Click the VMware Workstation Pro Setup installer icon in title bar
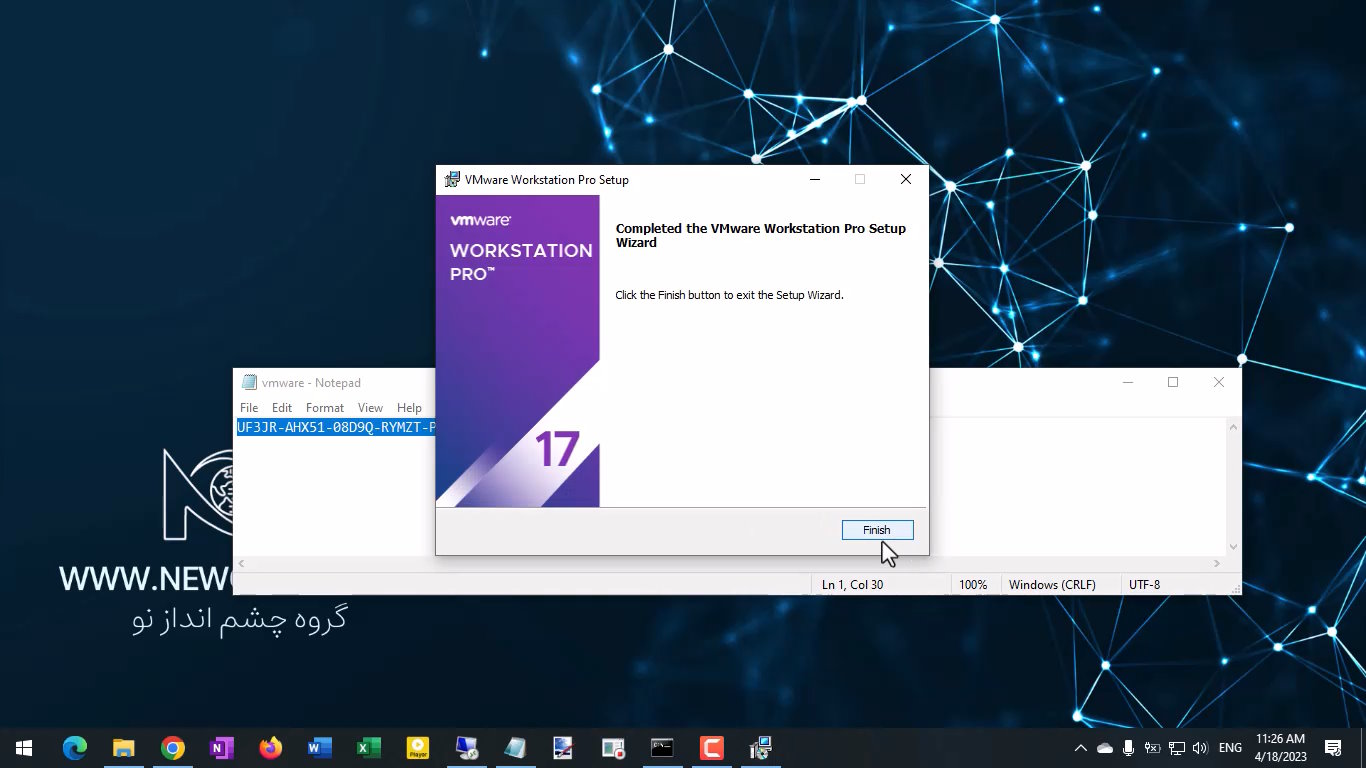Screen dimensions: 1366x768 [x=452, y=180]
